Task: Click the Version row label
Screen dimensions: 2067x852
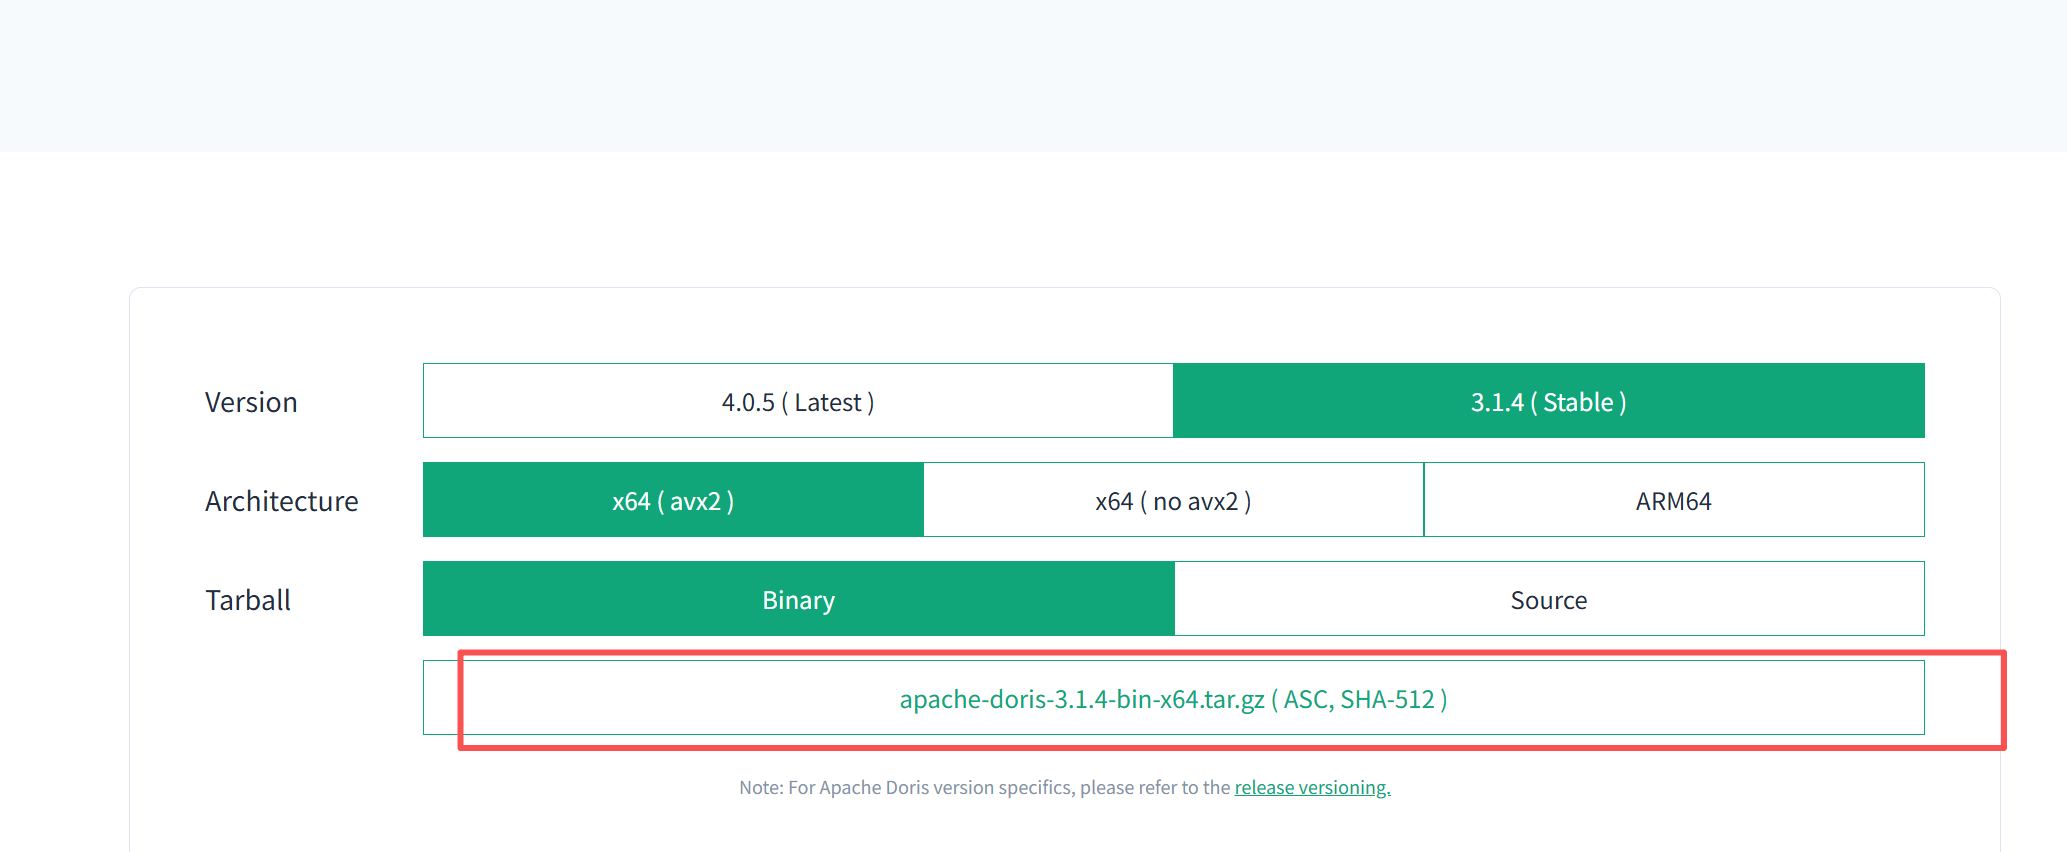Action: (x=251, y=402)
